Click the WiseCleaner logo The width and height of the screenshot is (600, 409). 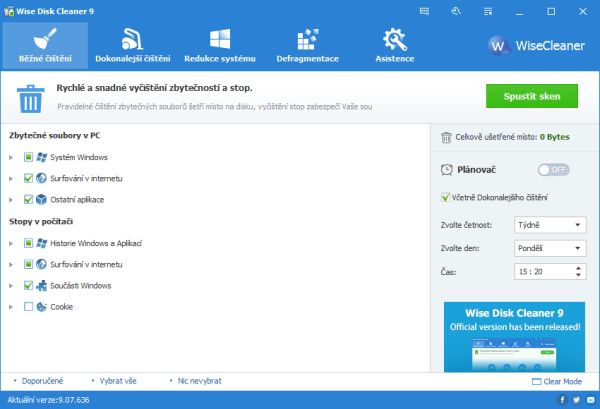(x=536, y=46)
